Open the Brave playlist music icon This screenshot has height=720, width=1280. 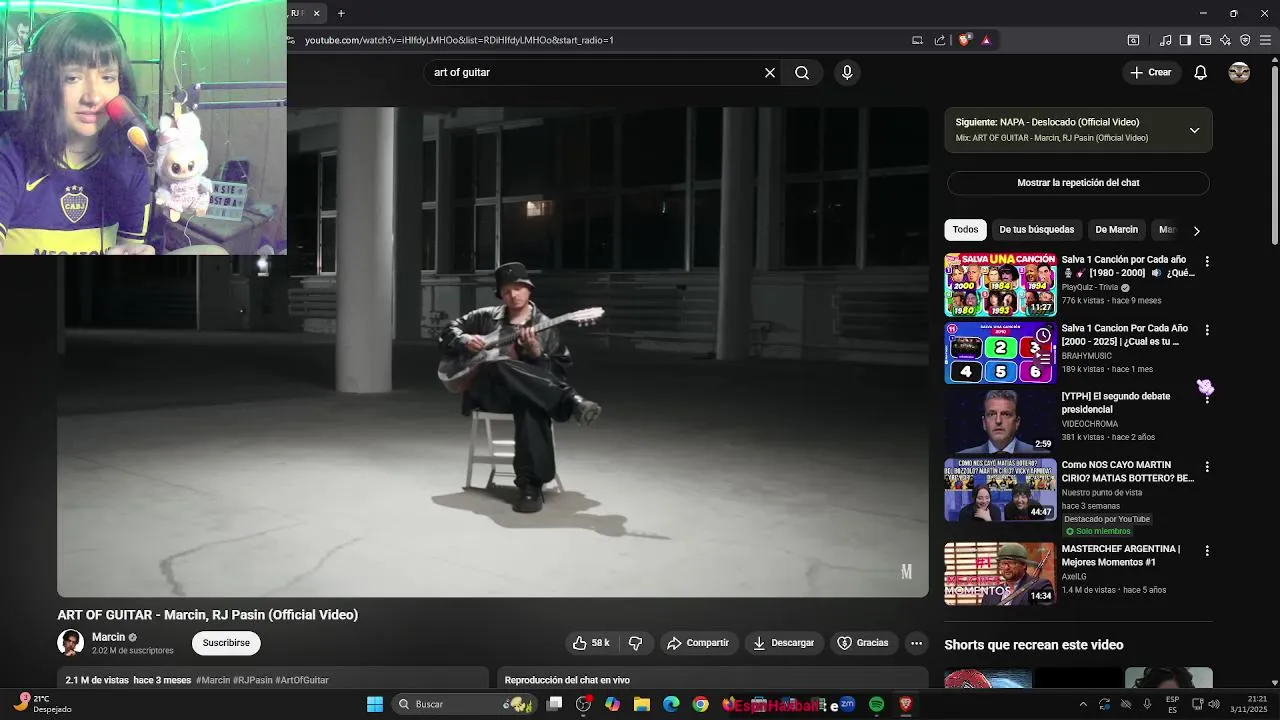tap(1165, 40)
